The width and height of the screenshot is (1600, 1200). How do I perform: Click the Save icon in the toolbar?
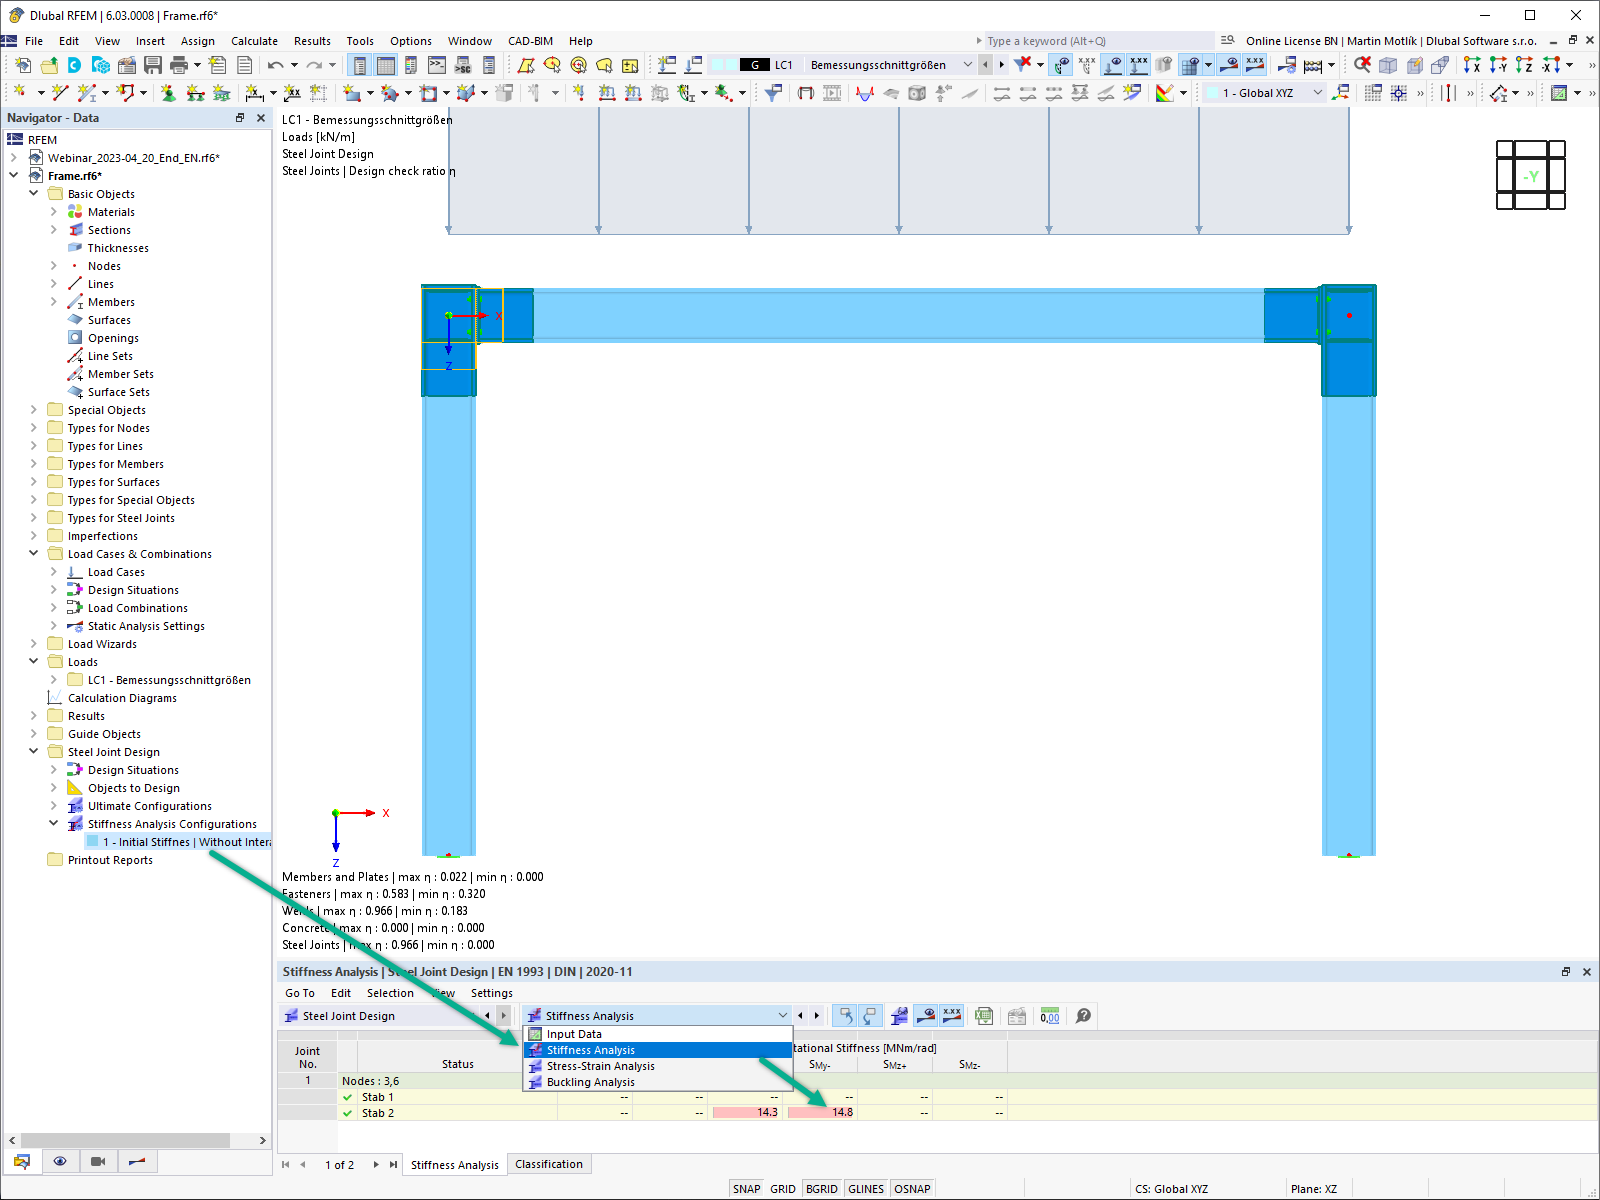[x=153, y=64]
